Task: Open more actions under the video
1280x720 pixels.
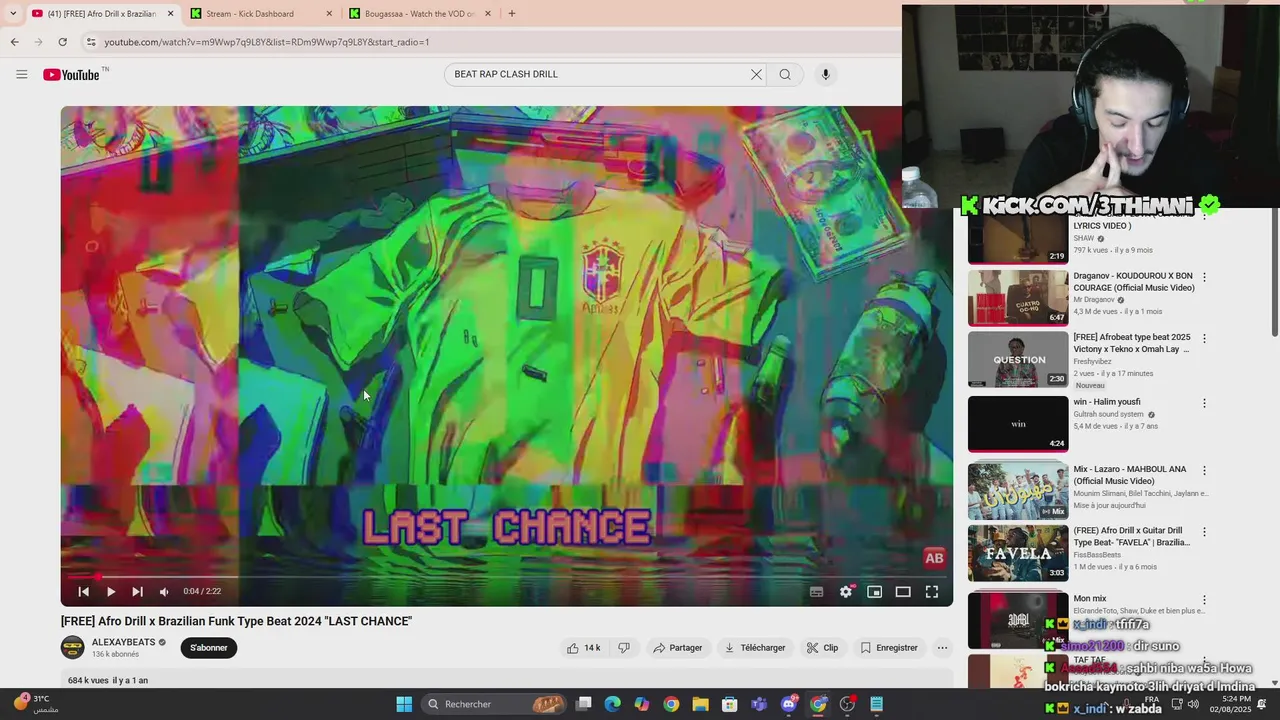Action: (942, 648)
